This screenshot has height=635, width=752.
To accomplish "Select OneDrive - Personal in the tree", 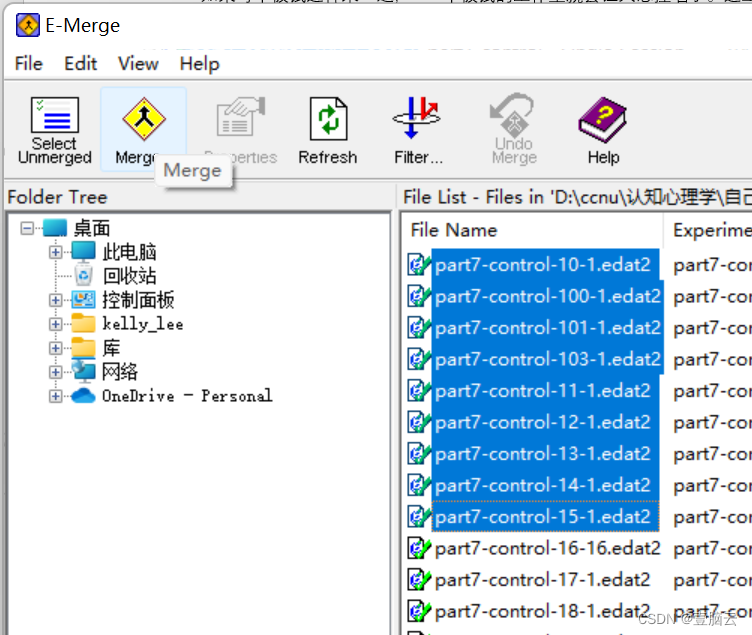I will coord(187,396).
